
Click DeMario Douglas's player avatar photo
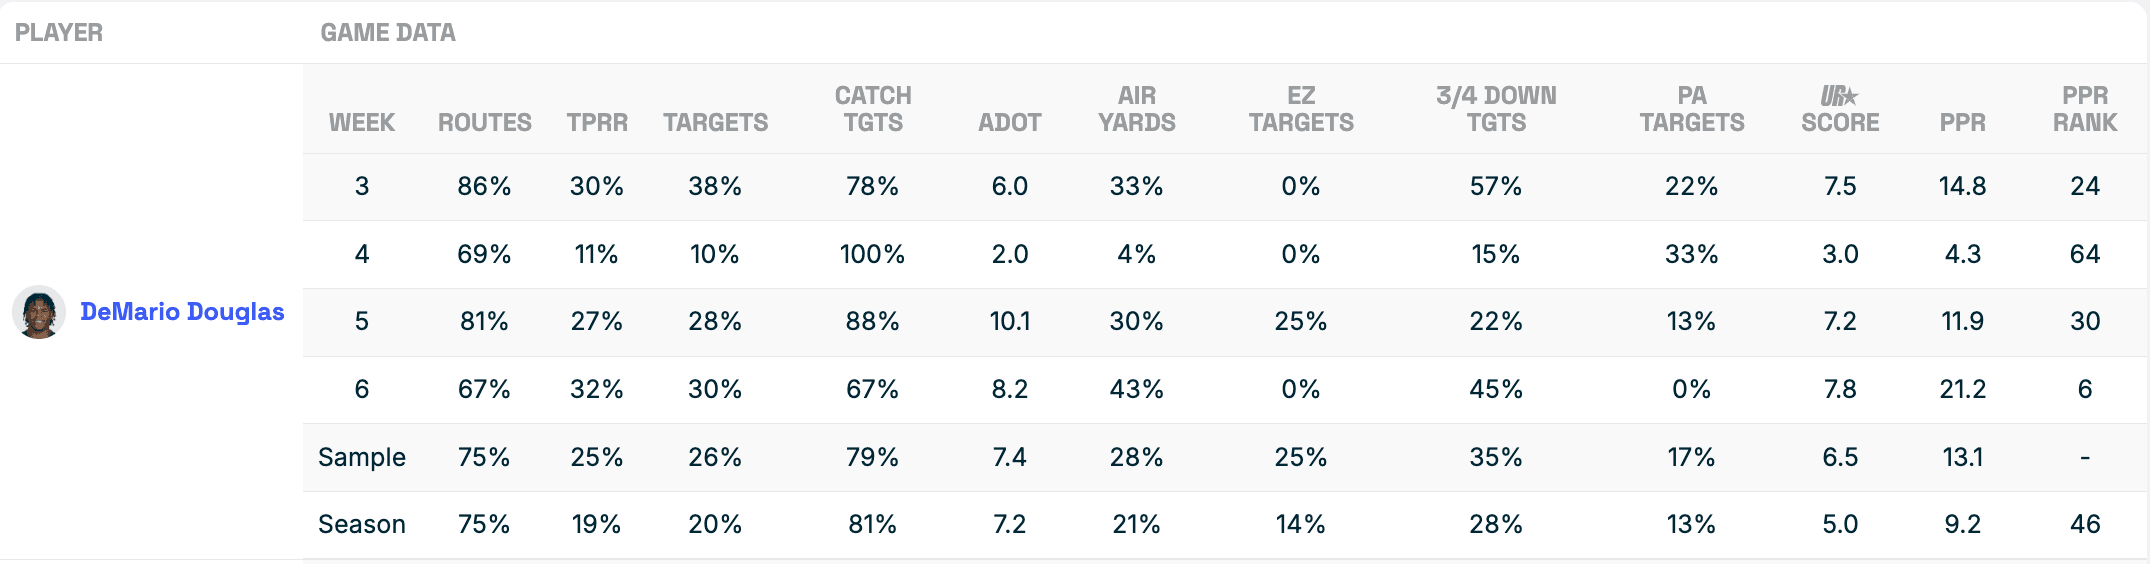click(39, 312)
